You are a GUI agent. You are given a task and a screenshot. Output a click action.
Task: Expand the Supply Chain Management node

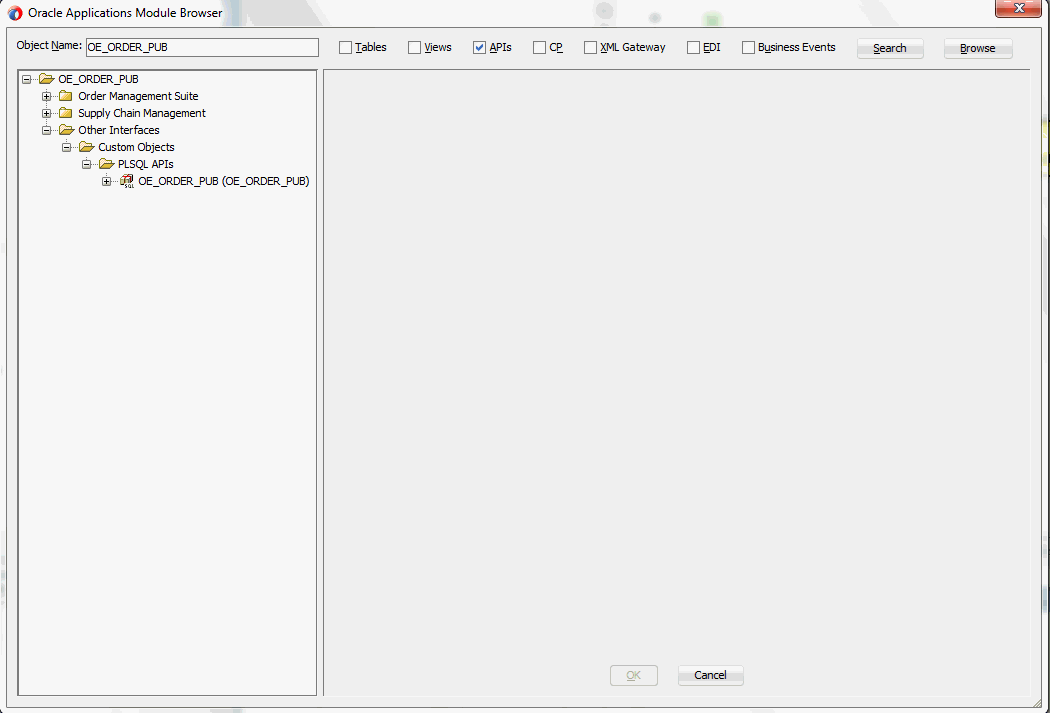click(46, 113)
